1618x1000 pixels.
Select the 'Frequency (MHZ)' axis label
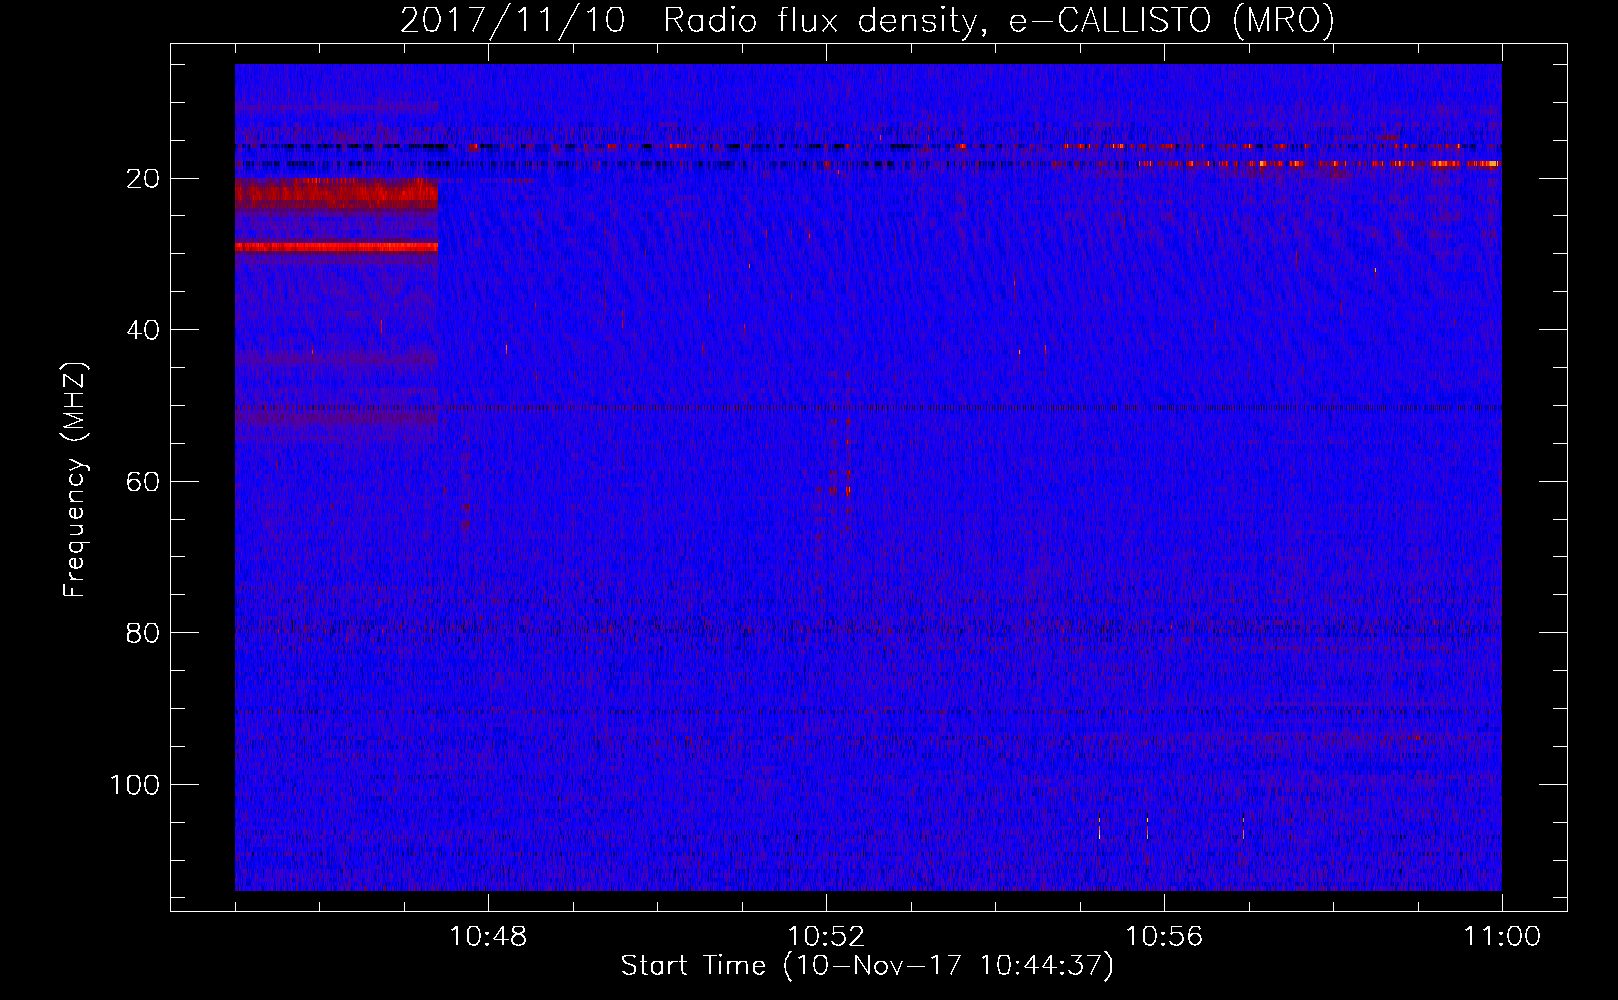[75, 480]
